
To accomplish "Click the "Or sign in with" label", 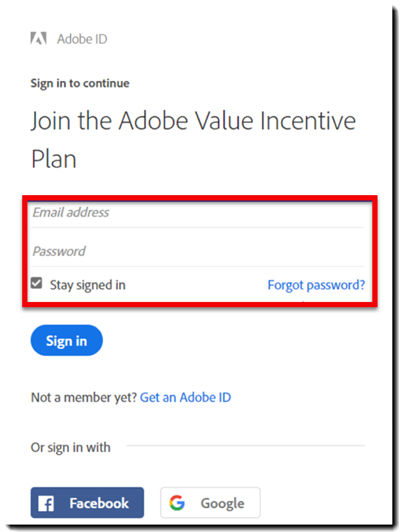I will [71, 448].
